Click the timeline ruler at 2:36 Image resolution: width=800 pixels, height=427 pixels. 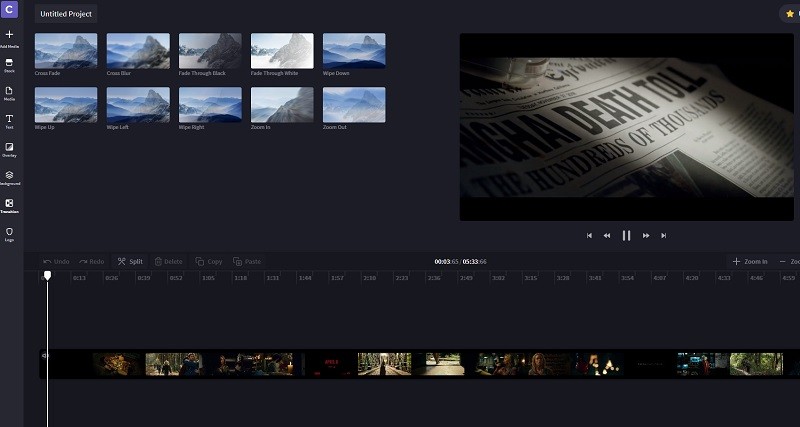(434, 278)
